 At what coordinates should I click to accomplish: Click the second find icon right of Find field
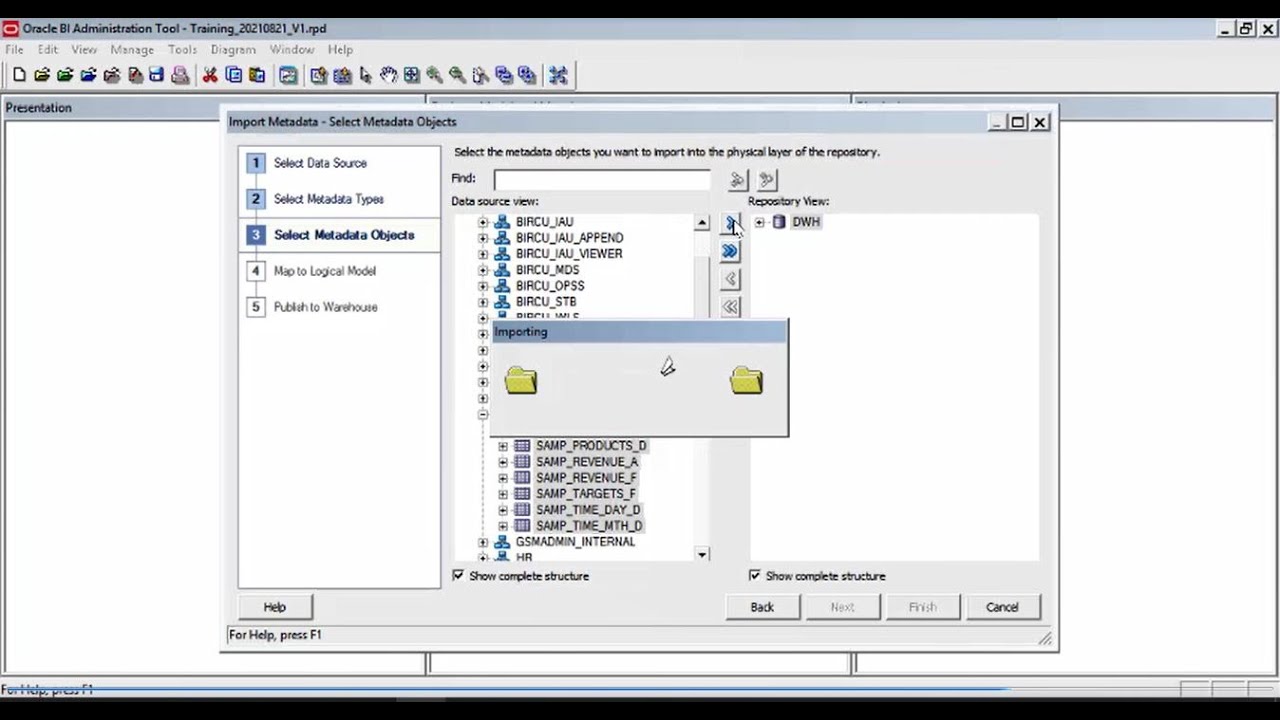point(767,180)
